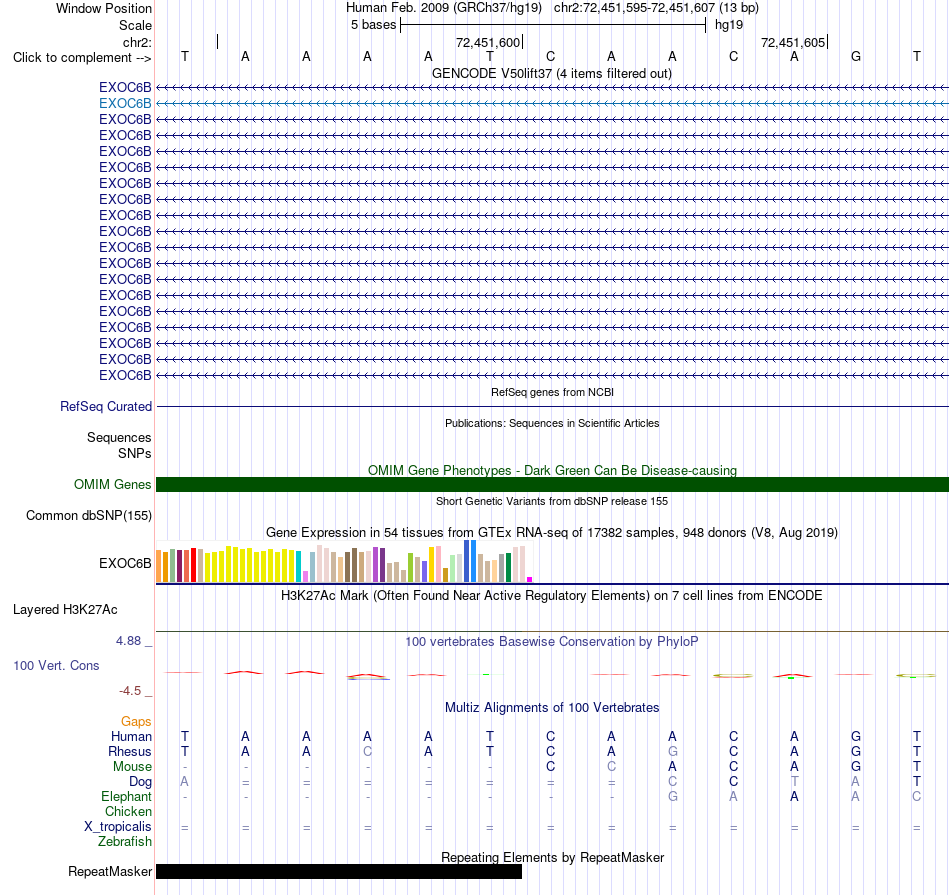Screen dimensions: 950x895
Task: Click the 4.88 upper scale value
Action: pyautogui.click(x=128, y=641)
